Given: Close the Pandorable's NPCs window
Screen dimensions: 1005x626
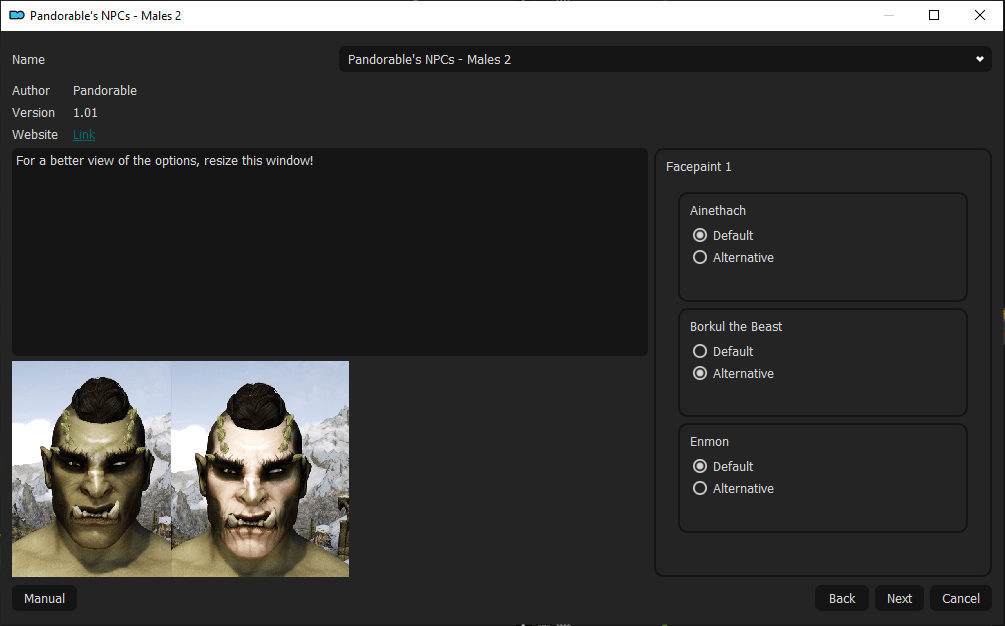Looking at the screenshot, I should coord(980,15).
